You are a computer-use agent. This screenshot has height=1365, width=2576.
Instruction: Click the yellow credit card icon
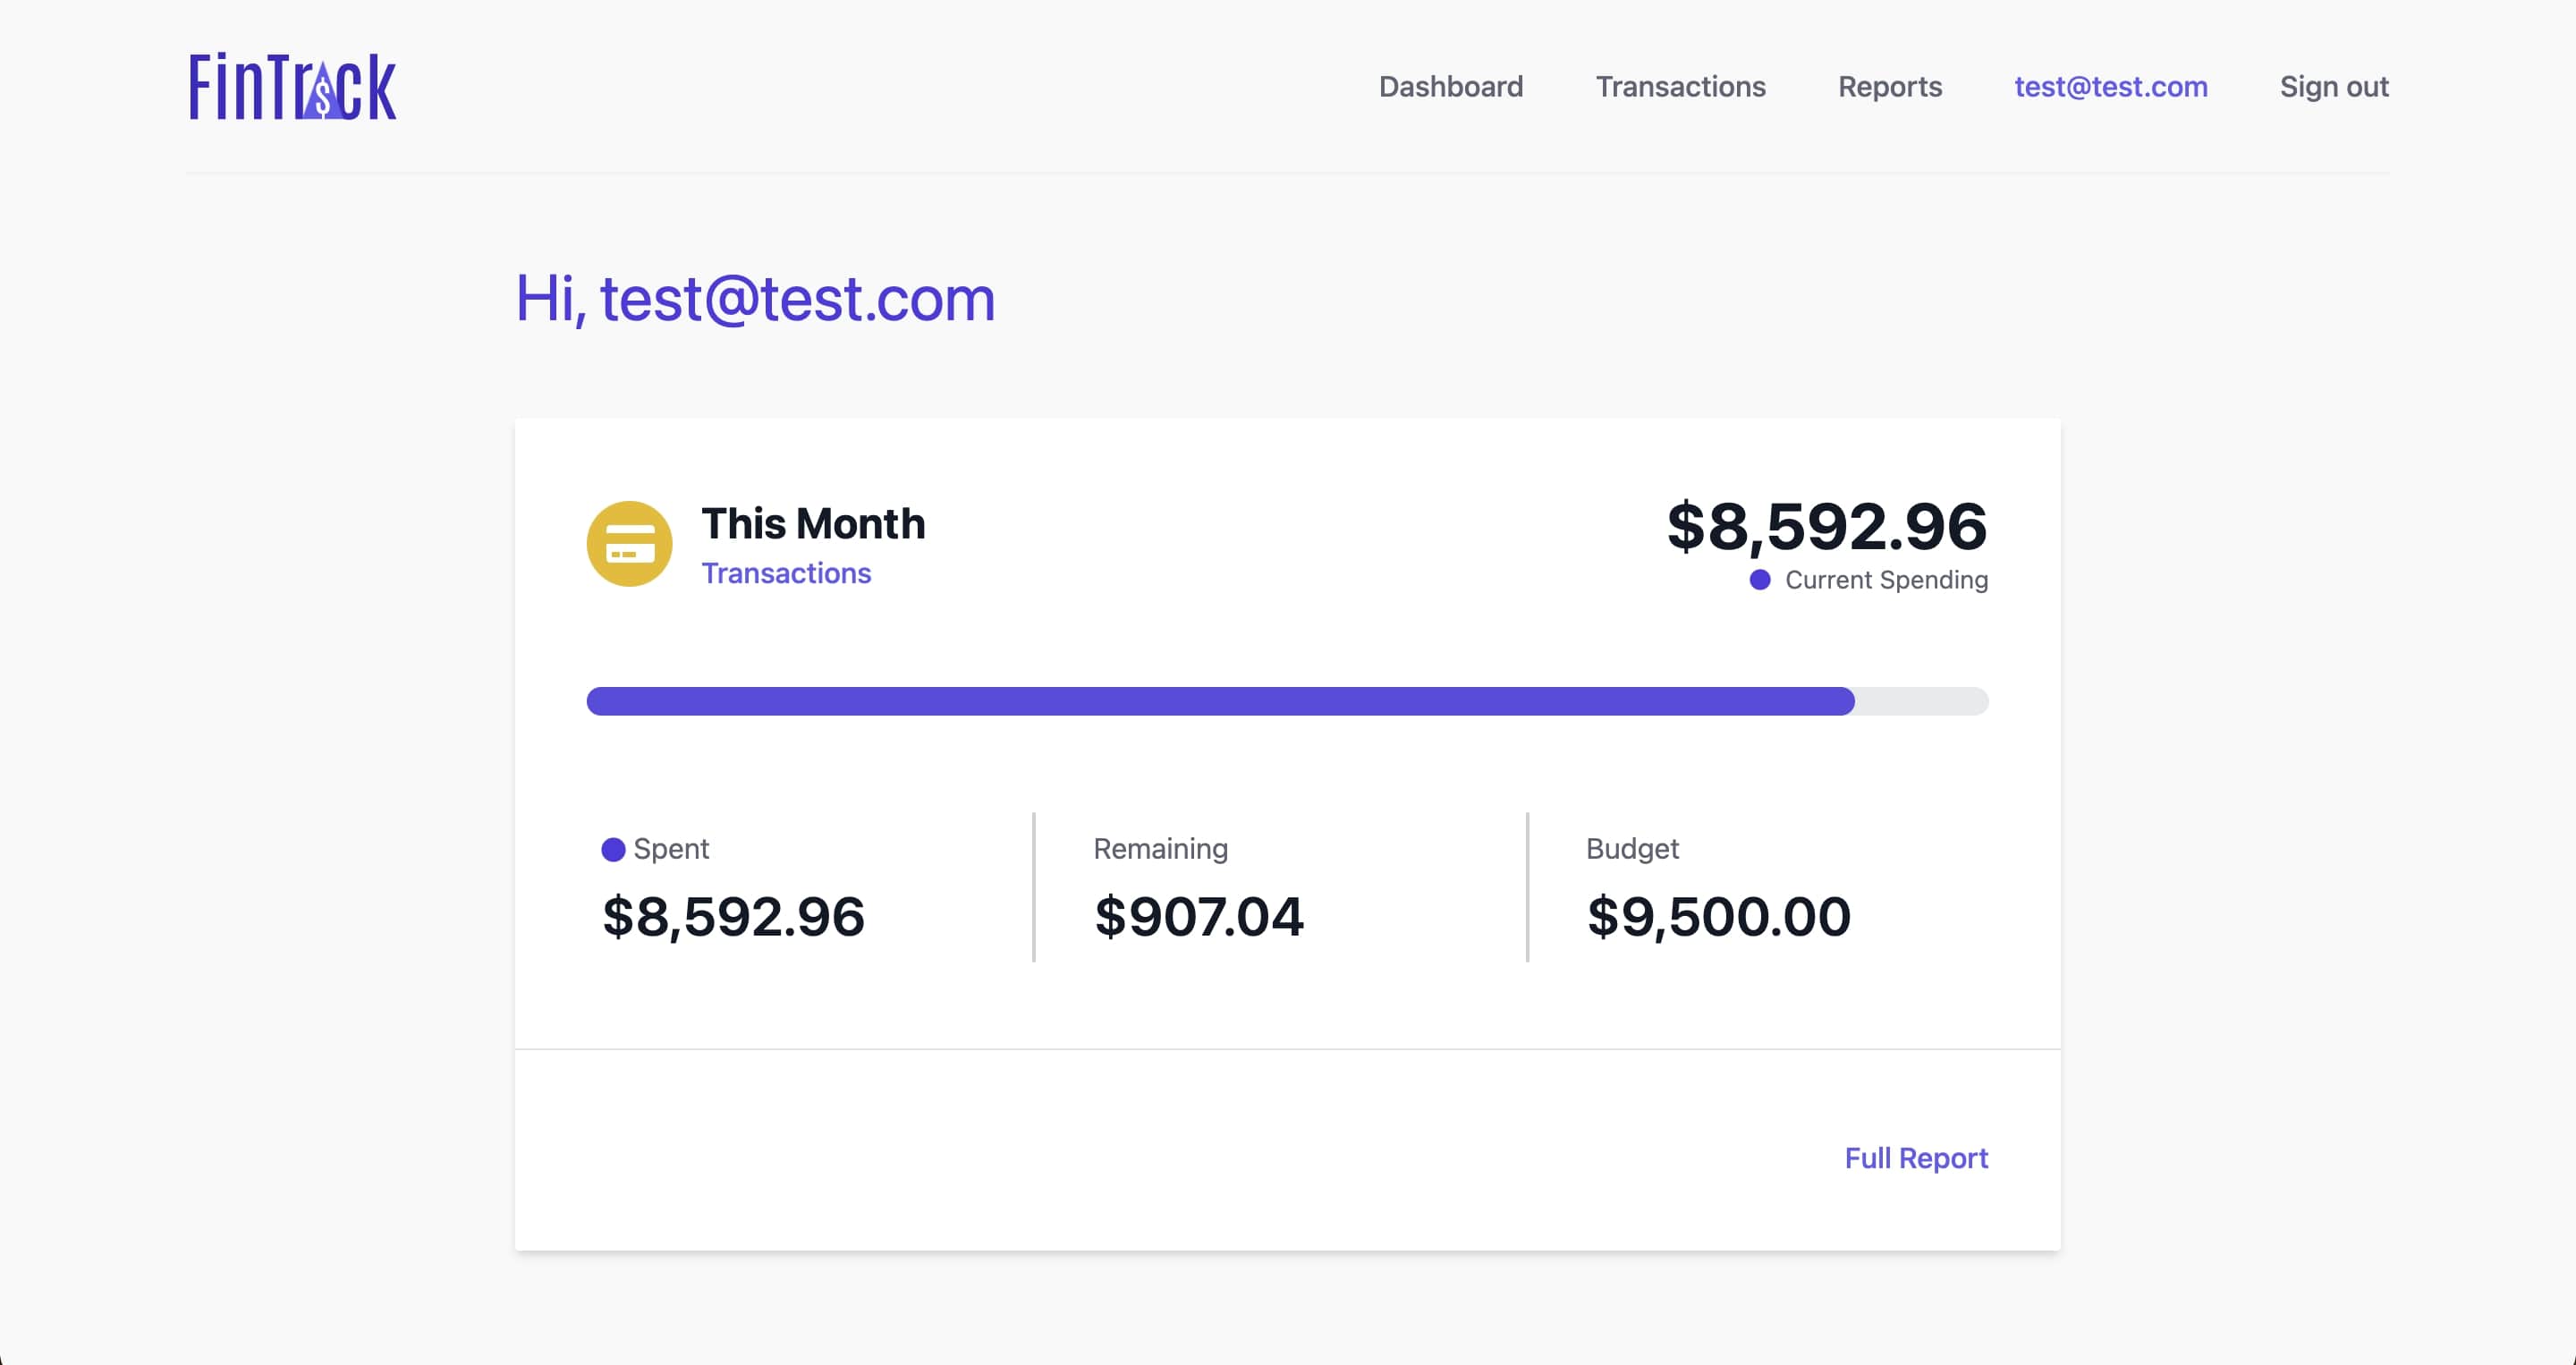click(629, 544)
